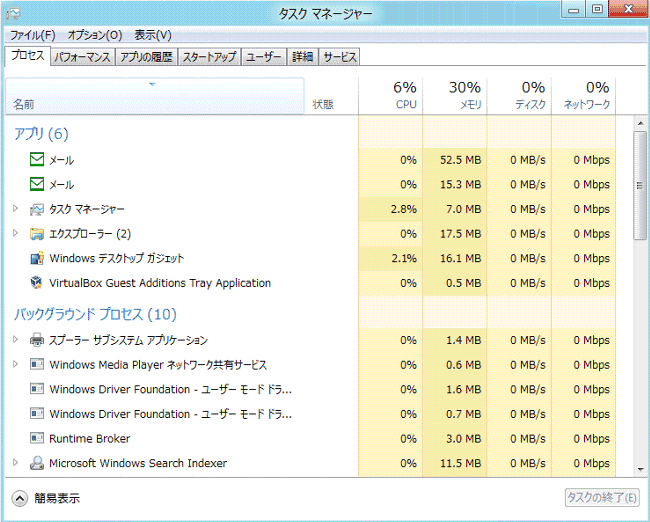The image size is (650, 522).
Task: Switch to the サービス tab
Action: (x=340, y=57)
